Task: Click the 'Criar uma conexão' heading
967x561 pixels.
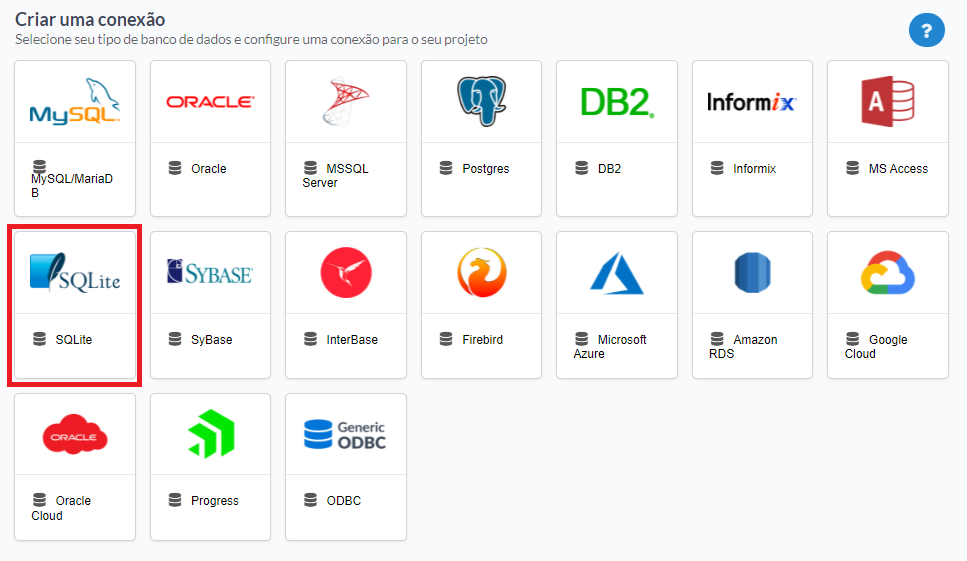Action: coord(90,19)
